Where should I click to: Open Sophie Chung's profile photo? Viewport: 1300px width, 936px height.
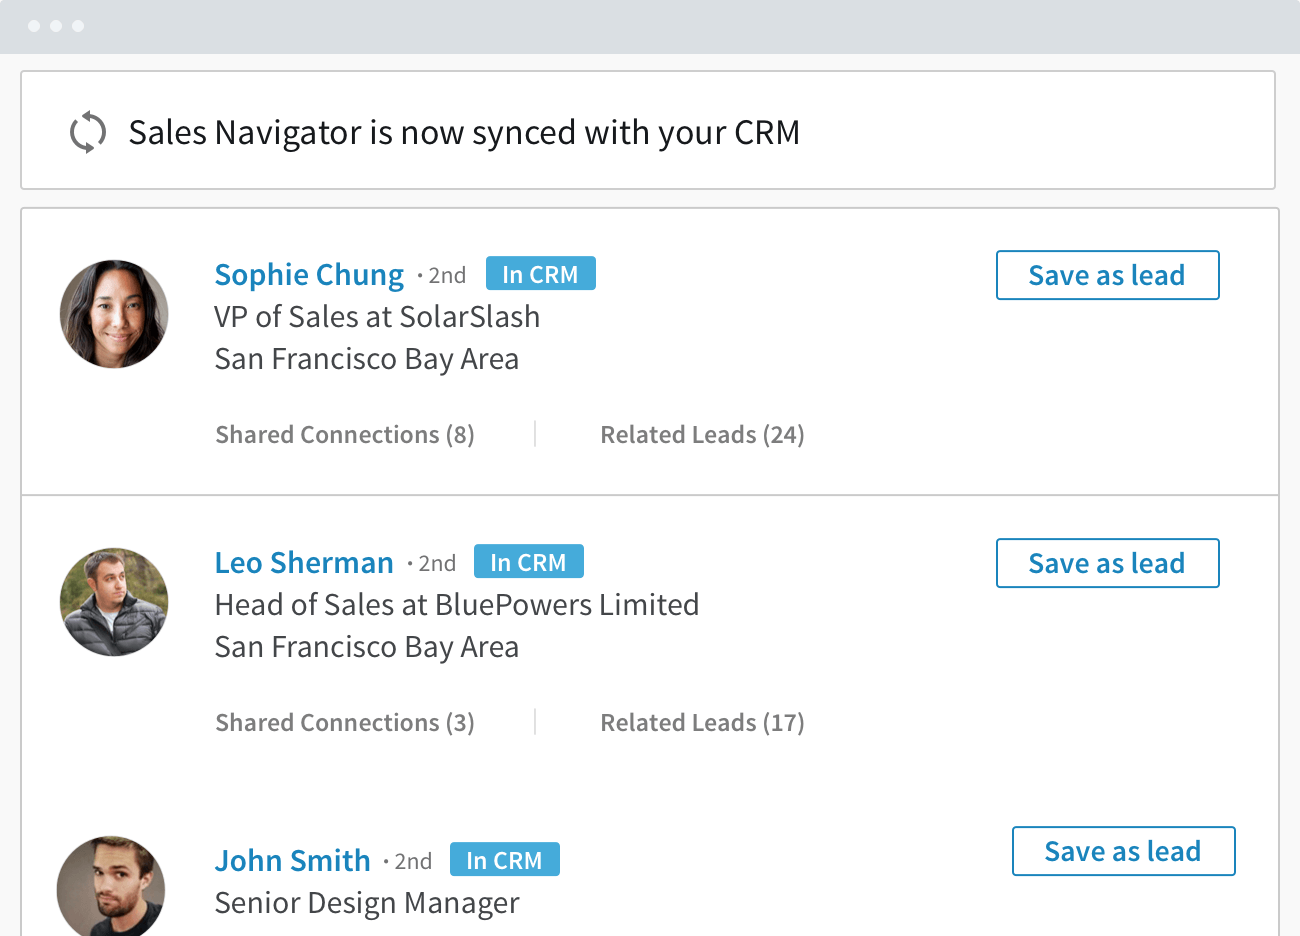pos(114,314)
